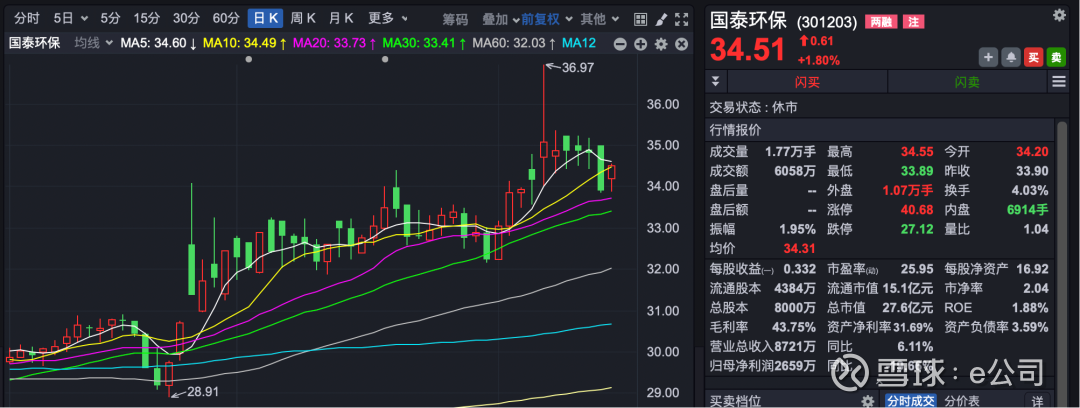The image size is (1080, 408).
Task: Click the 28.91 low price marker
Action: pos(203,394)
